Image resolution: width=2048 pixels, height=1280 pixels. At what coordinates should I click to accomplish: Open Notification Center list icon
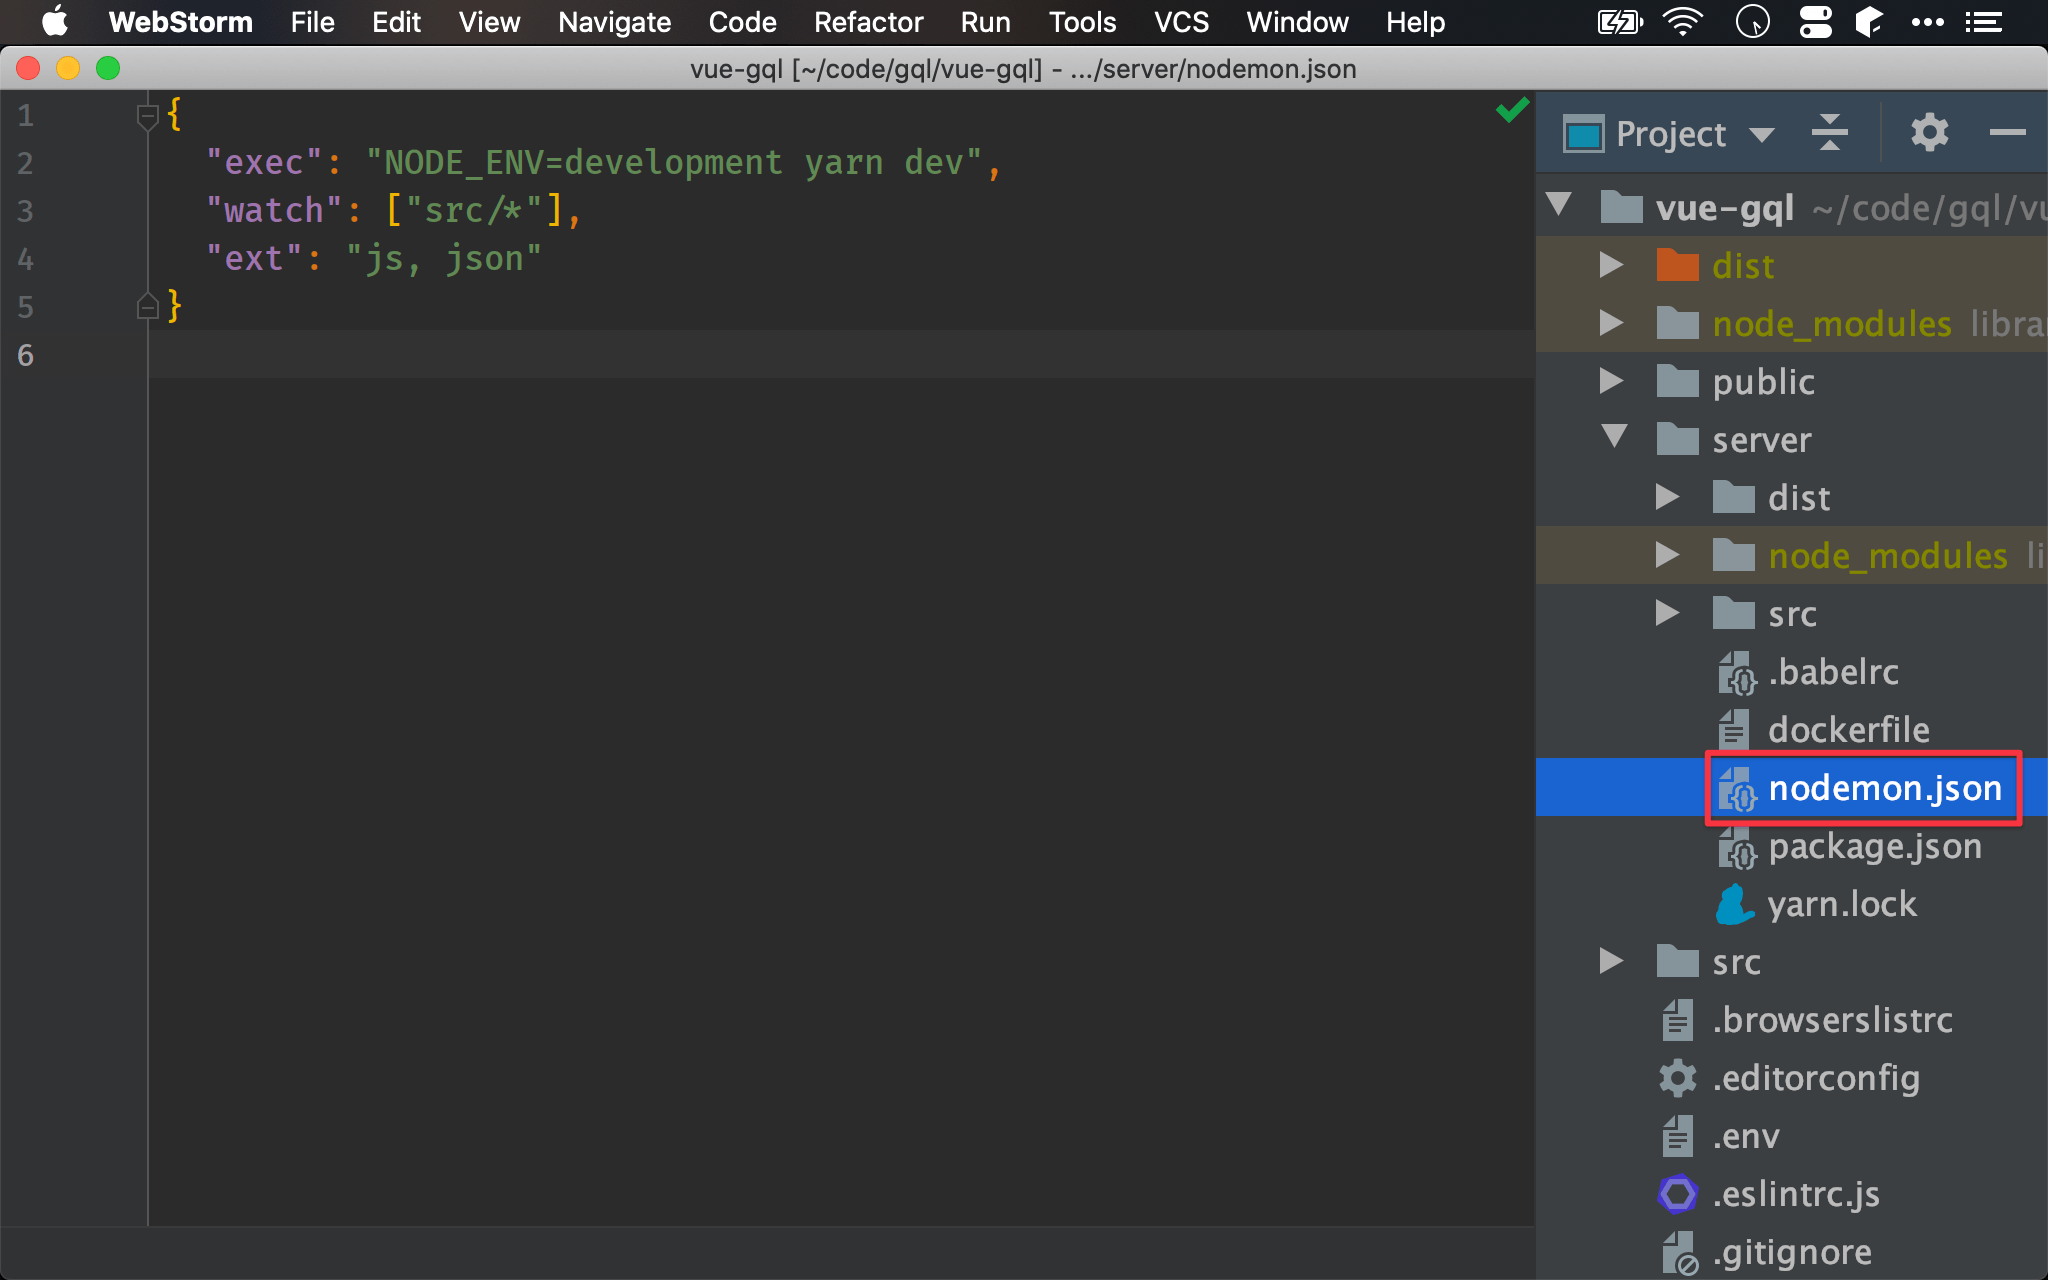point(1983,21)
